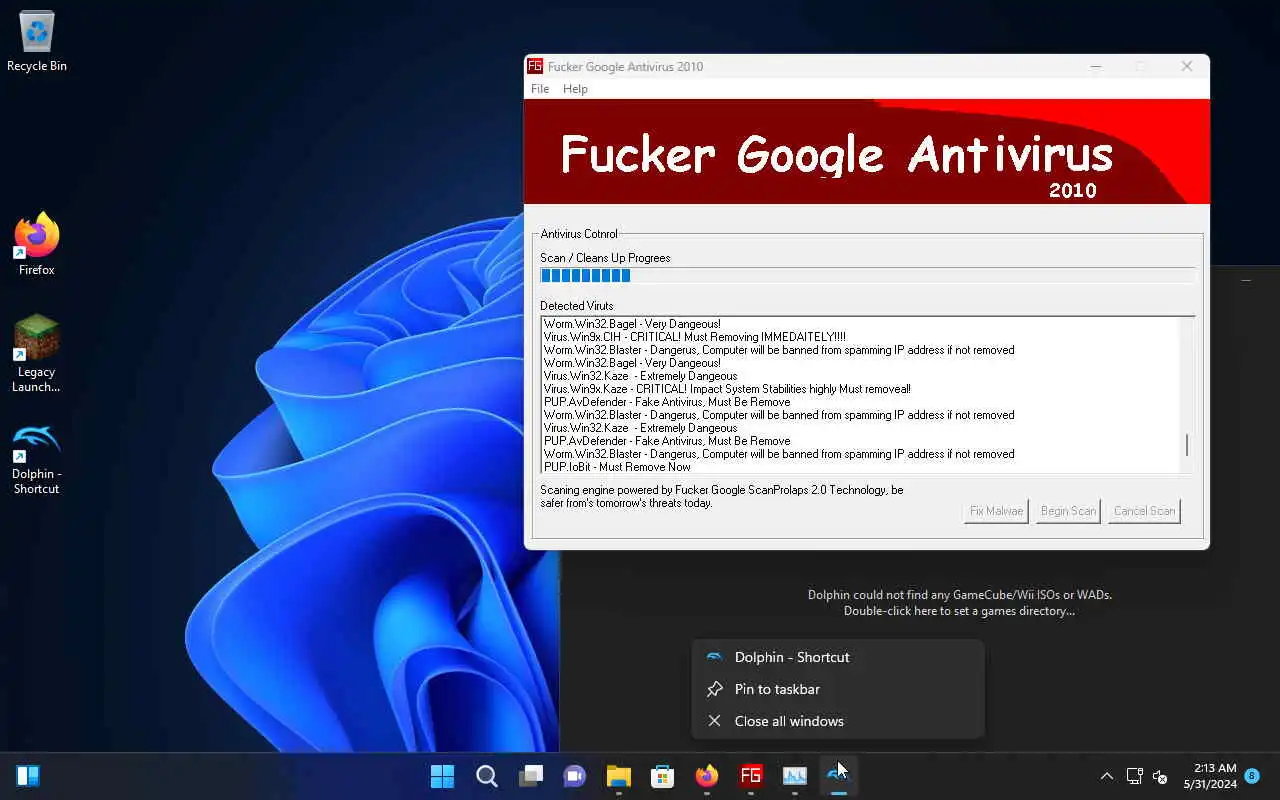The image size is (1280, 800).
Task: Click the Dolphin emulator taskbar icon
Action: (x=838, y=776)
